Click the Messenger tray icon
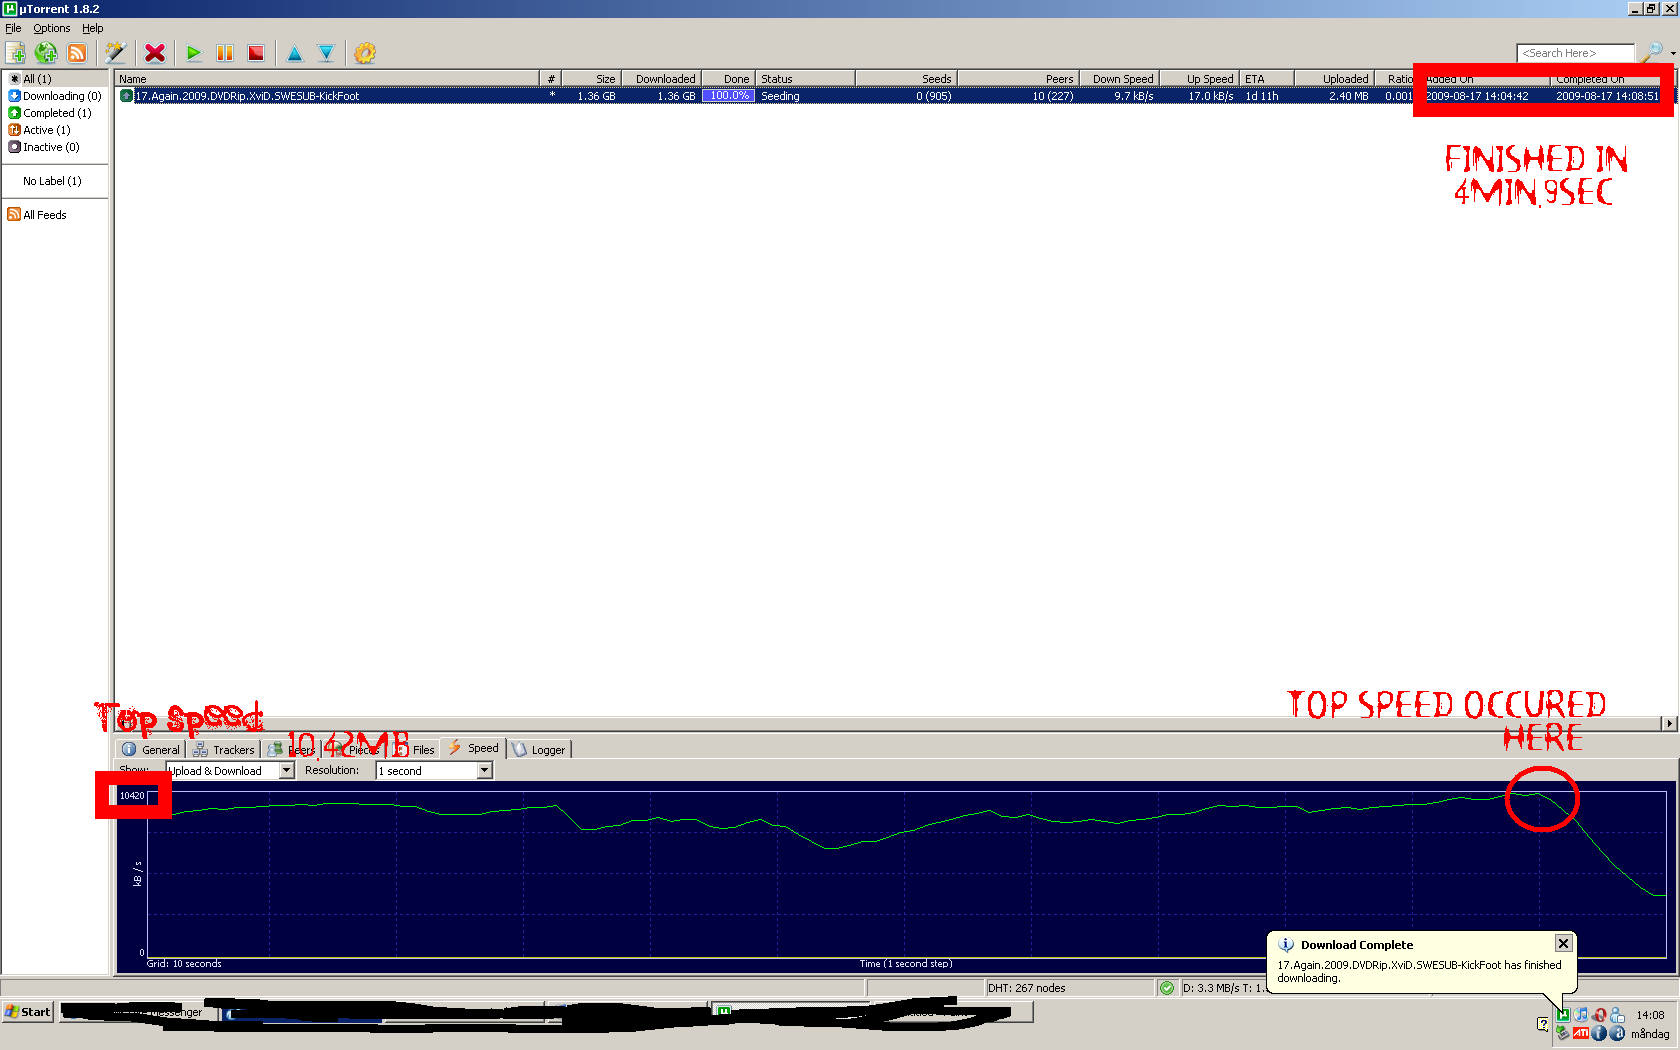Screen dimensions: 1680x1050 (x=1617, y=1015)
